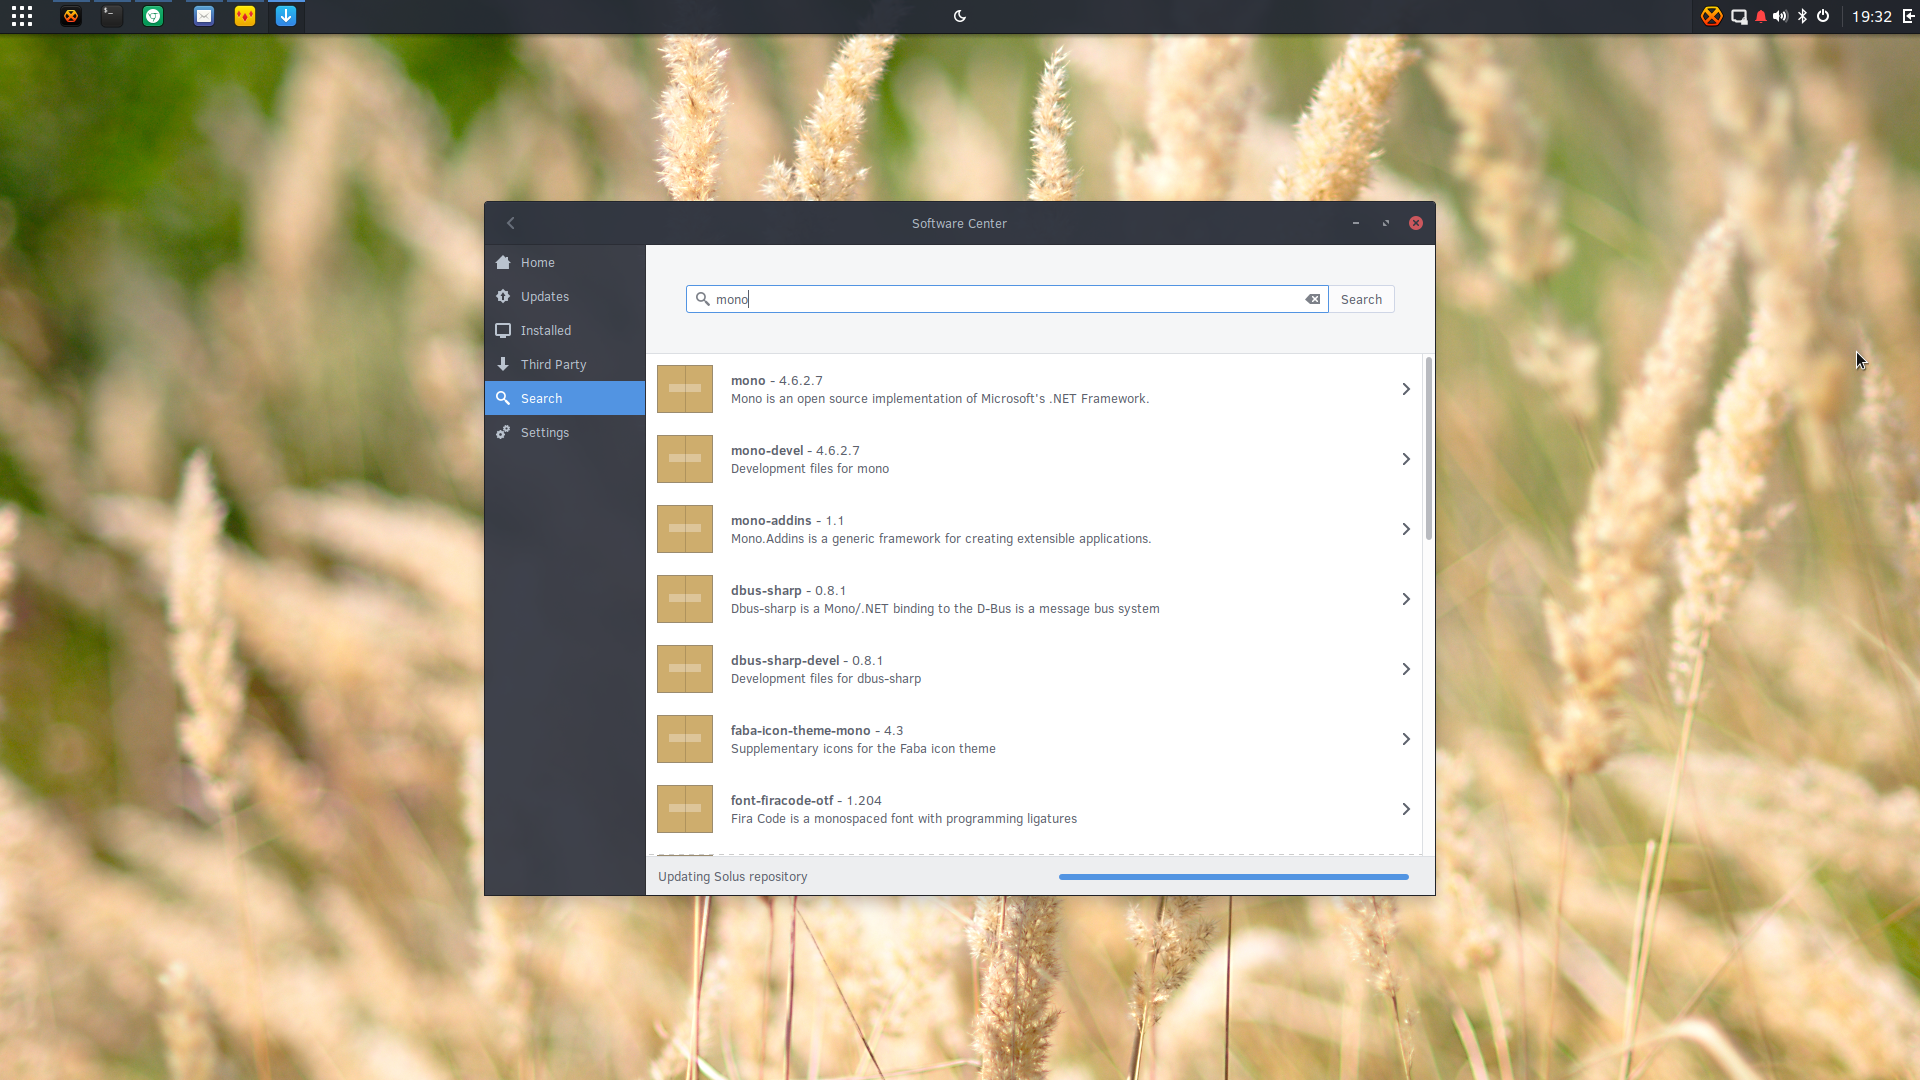The width and height of the screenshot is (1920, 1080).
Task: Click the font-firacode-otf package icon
Action: [685, 809]
